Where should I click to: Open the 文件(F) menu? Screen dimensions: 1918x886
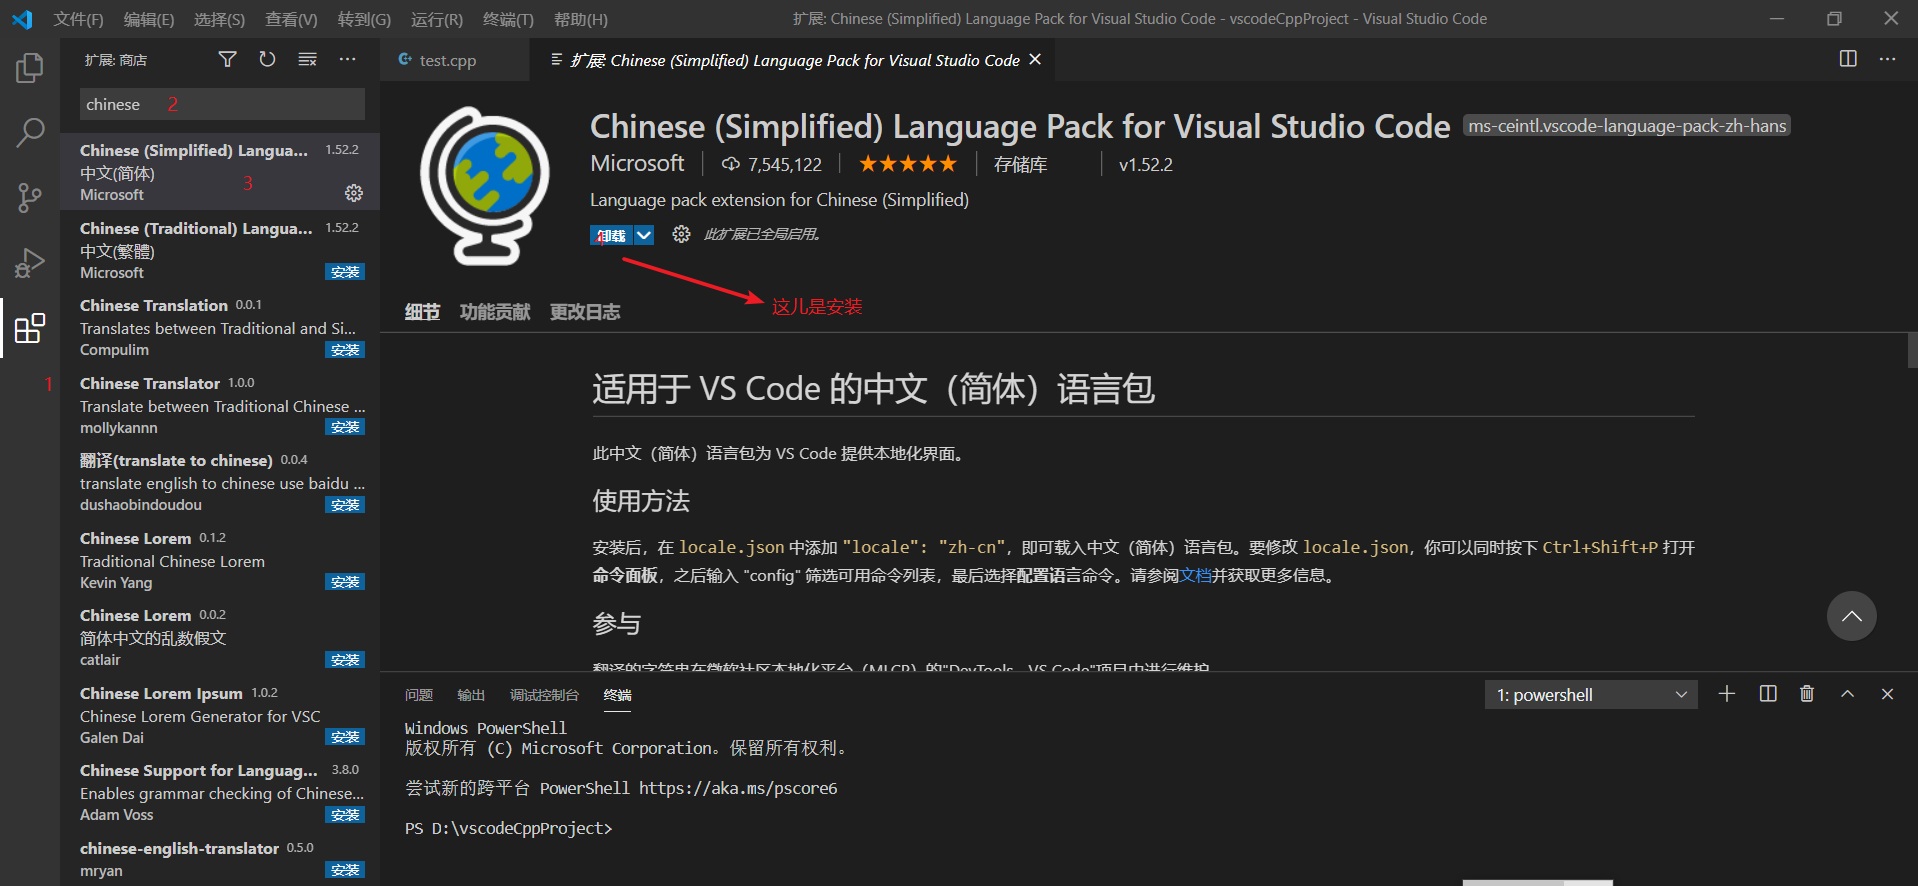click(78, 19)
